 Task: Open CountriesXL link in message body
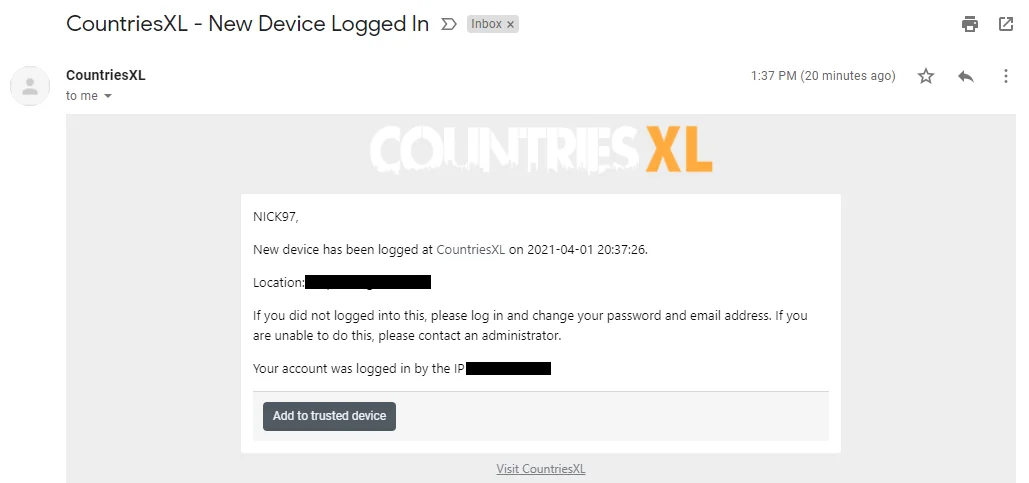click(470, 250)
